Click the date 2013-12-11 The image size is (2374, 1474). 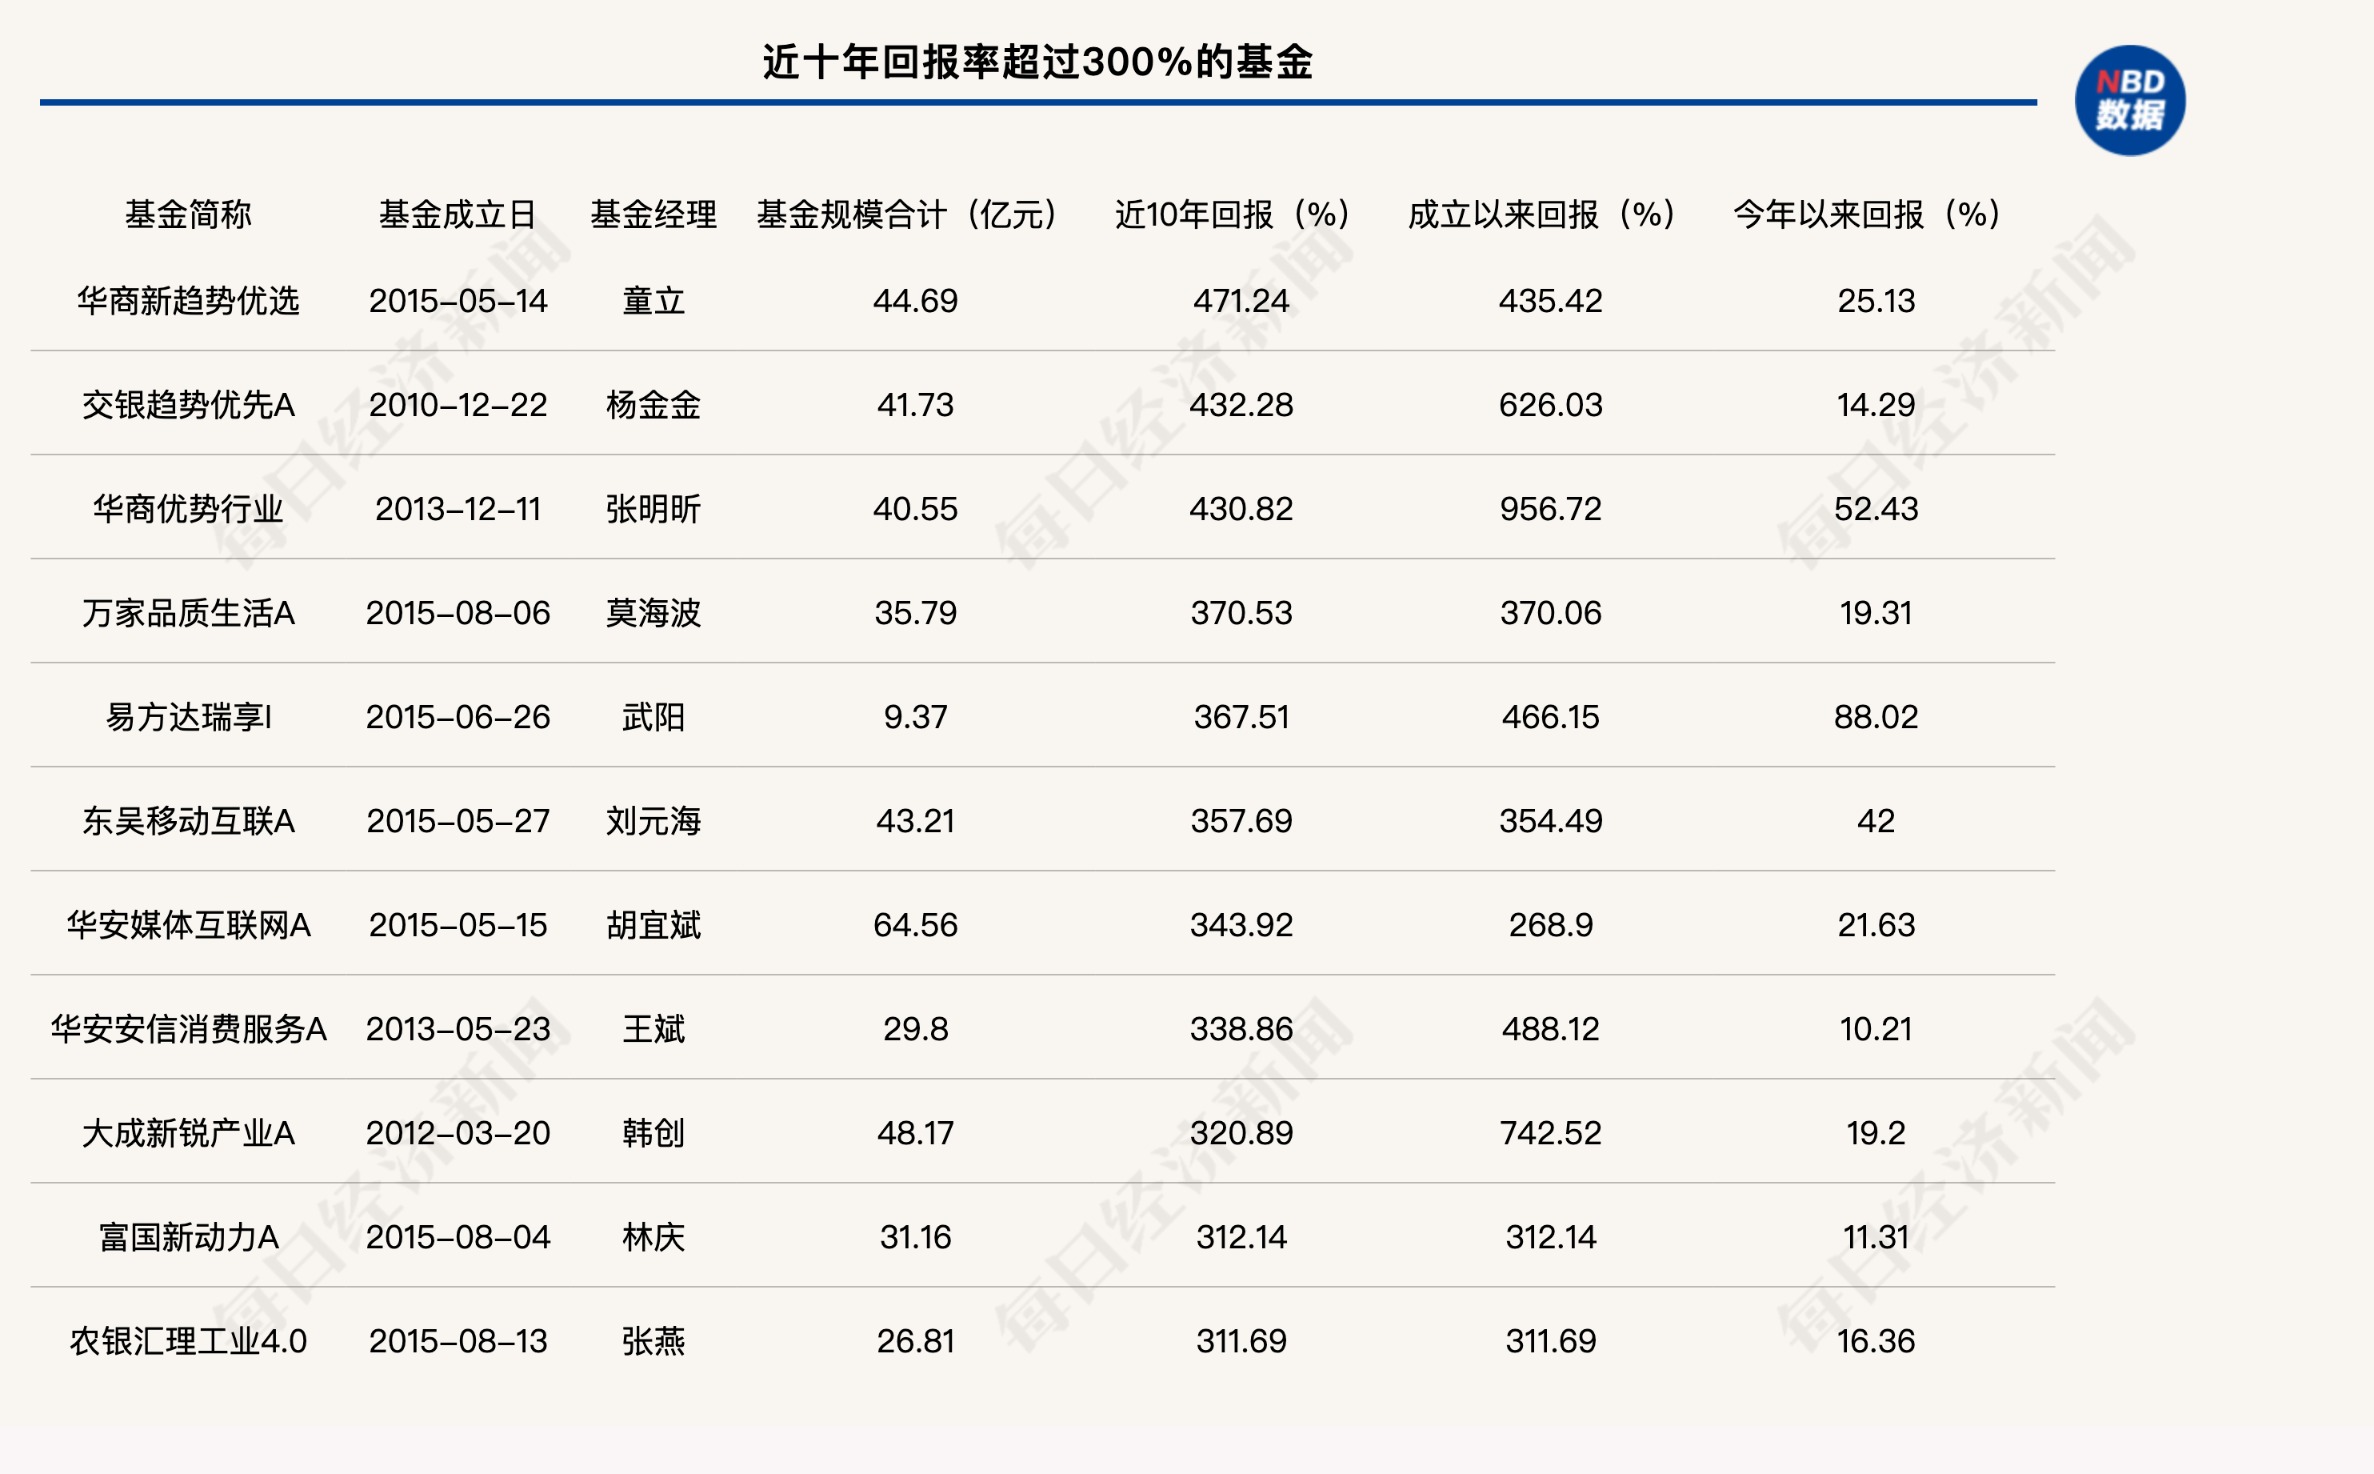[x=458, y=509]
